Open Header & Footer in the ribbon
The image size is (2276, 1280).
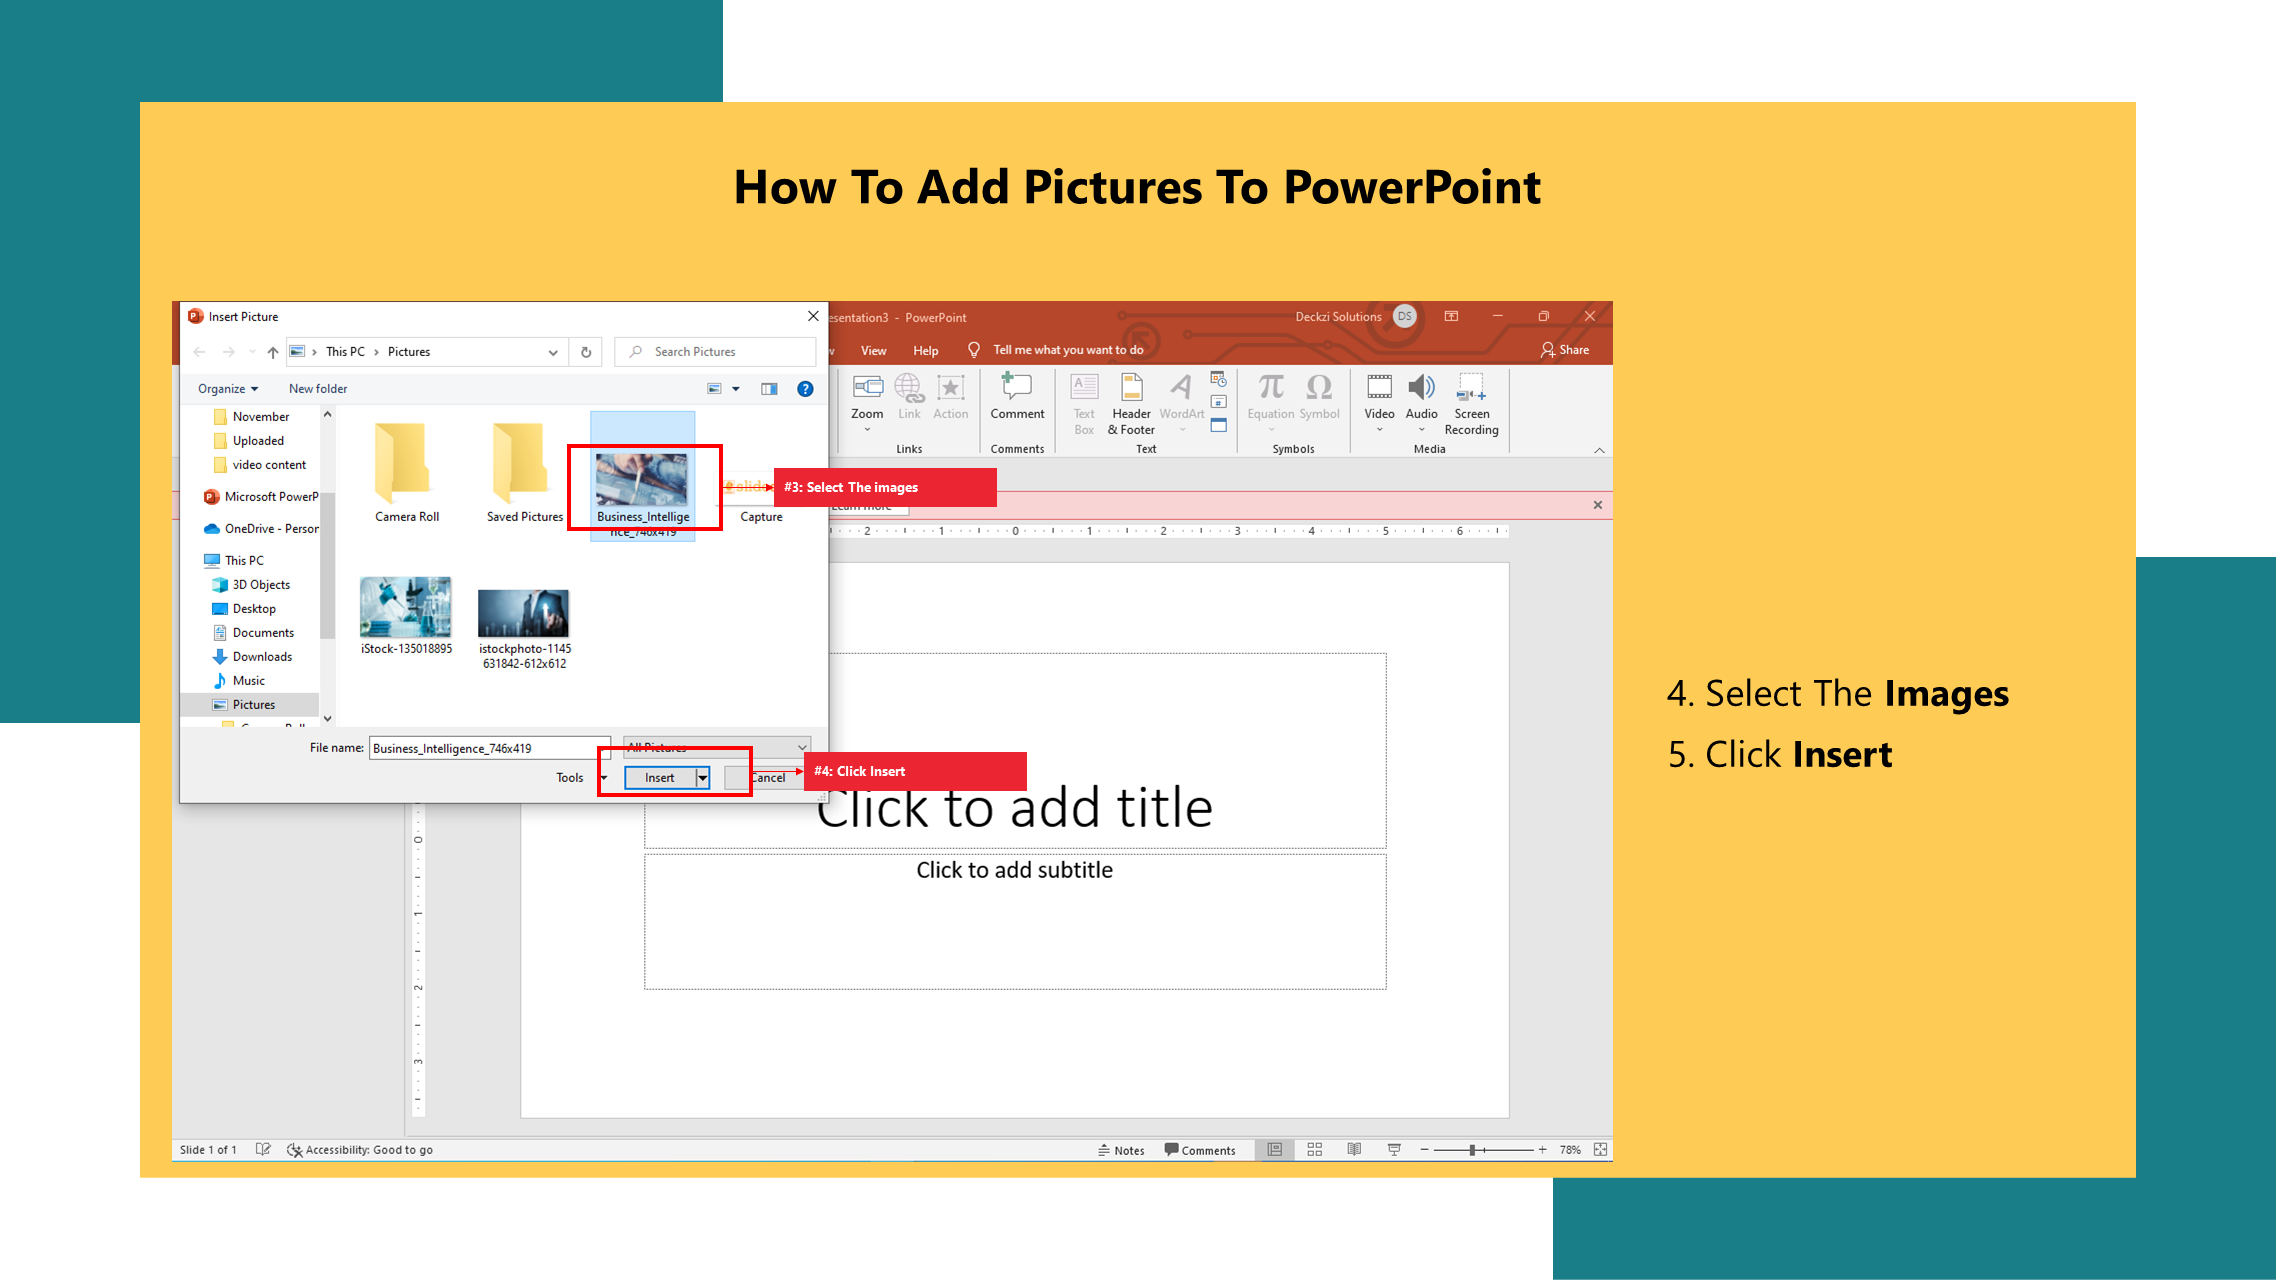1131,404
